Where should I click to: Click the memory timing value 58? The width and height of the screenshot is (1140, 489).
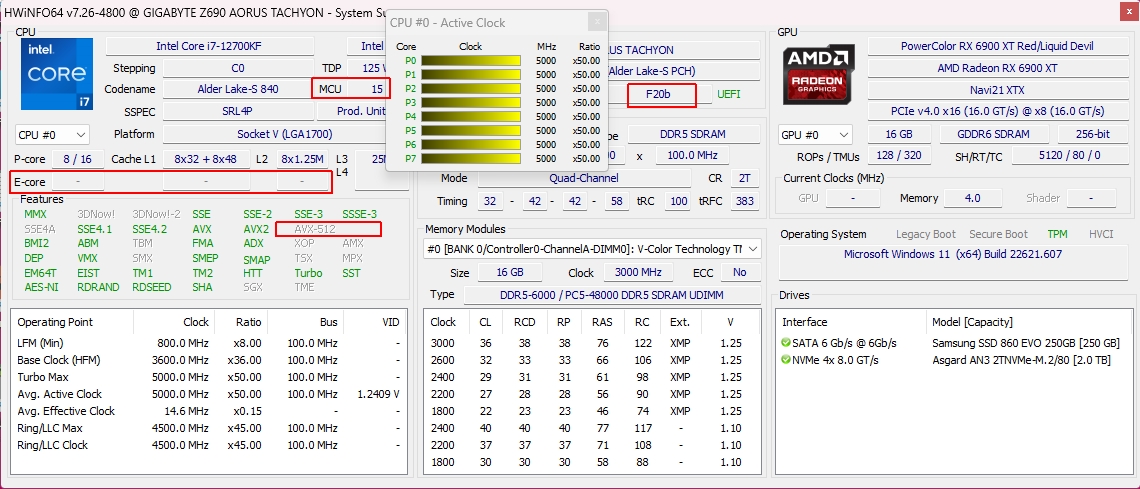617,201
